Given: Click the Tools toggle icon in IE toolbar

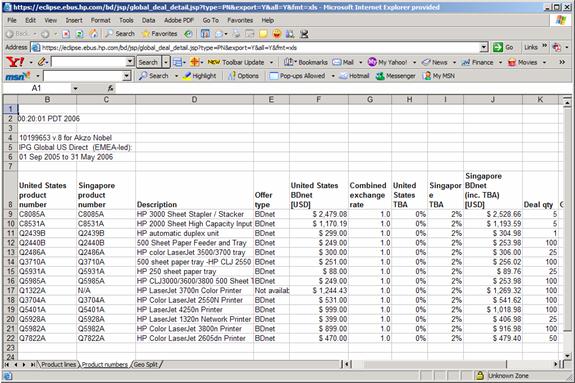Looking at the screenshot, I should (205, 34).
